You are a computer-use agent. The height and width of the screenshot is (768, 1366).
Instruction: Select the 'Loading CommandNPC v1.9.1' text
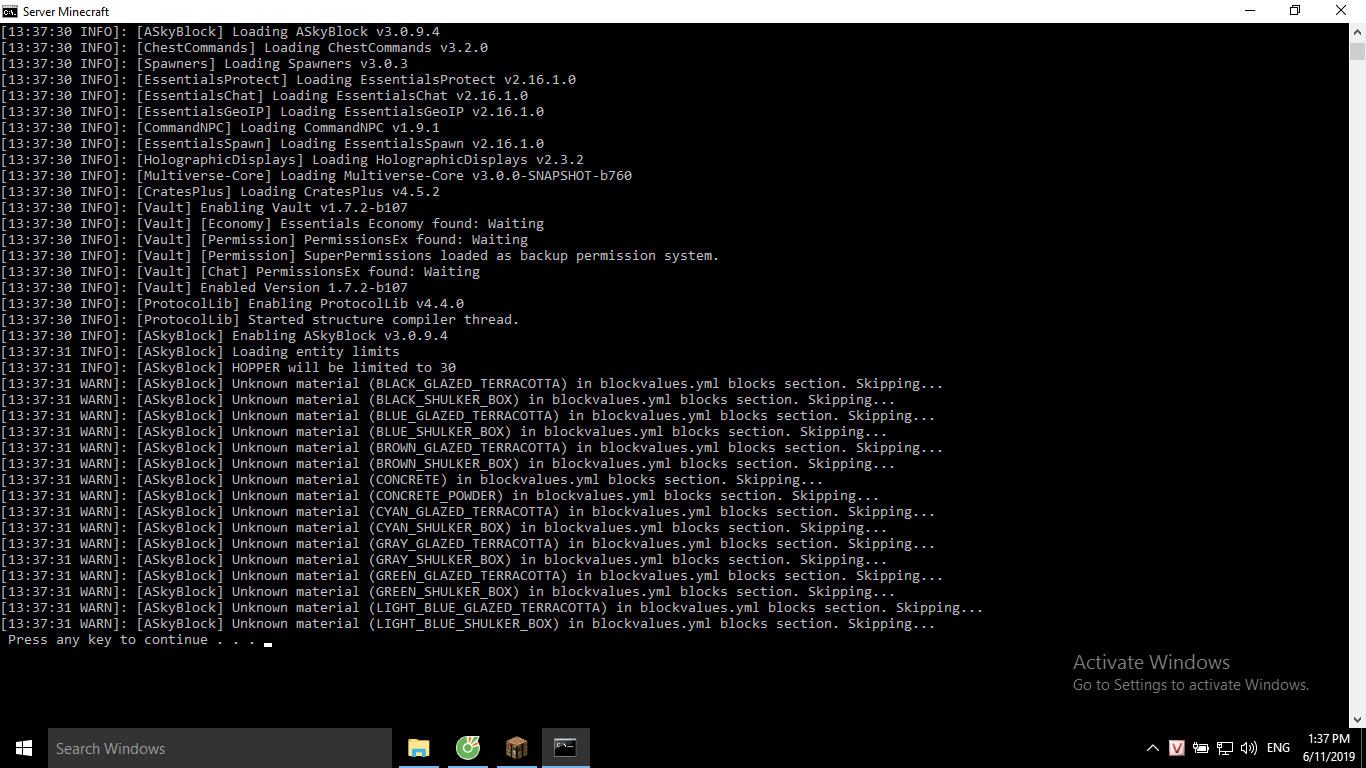(x=340, y=128)
